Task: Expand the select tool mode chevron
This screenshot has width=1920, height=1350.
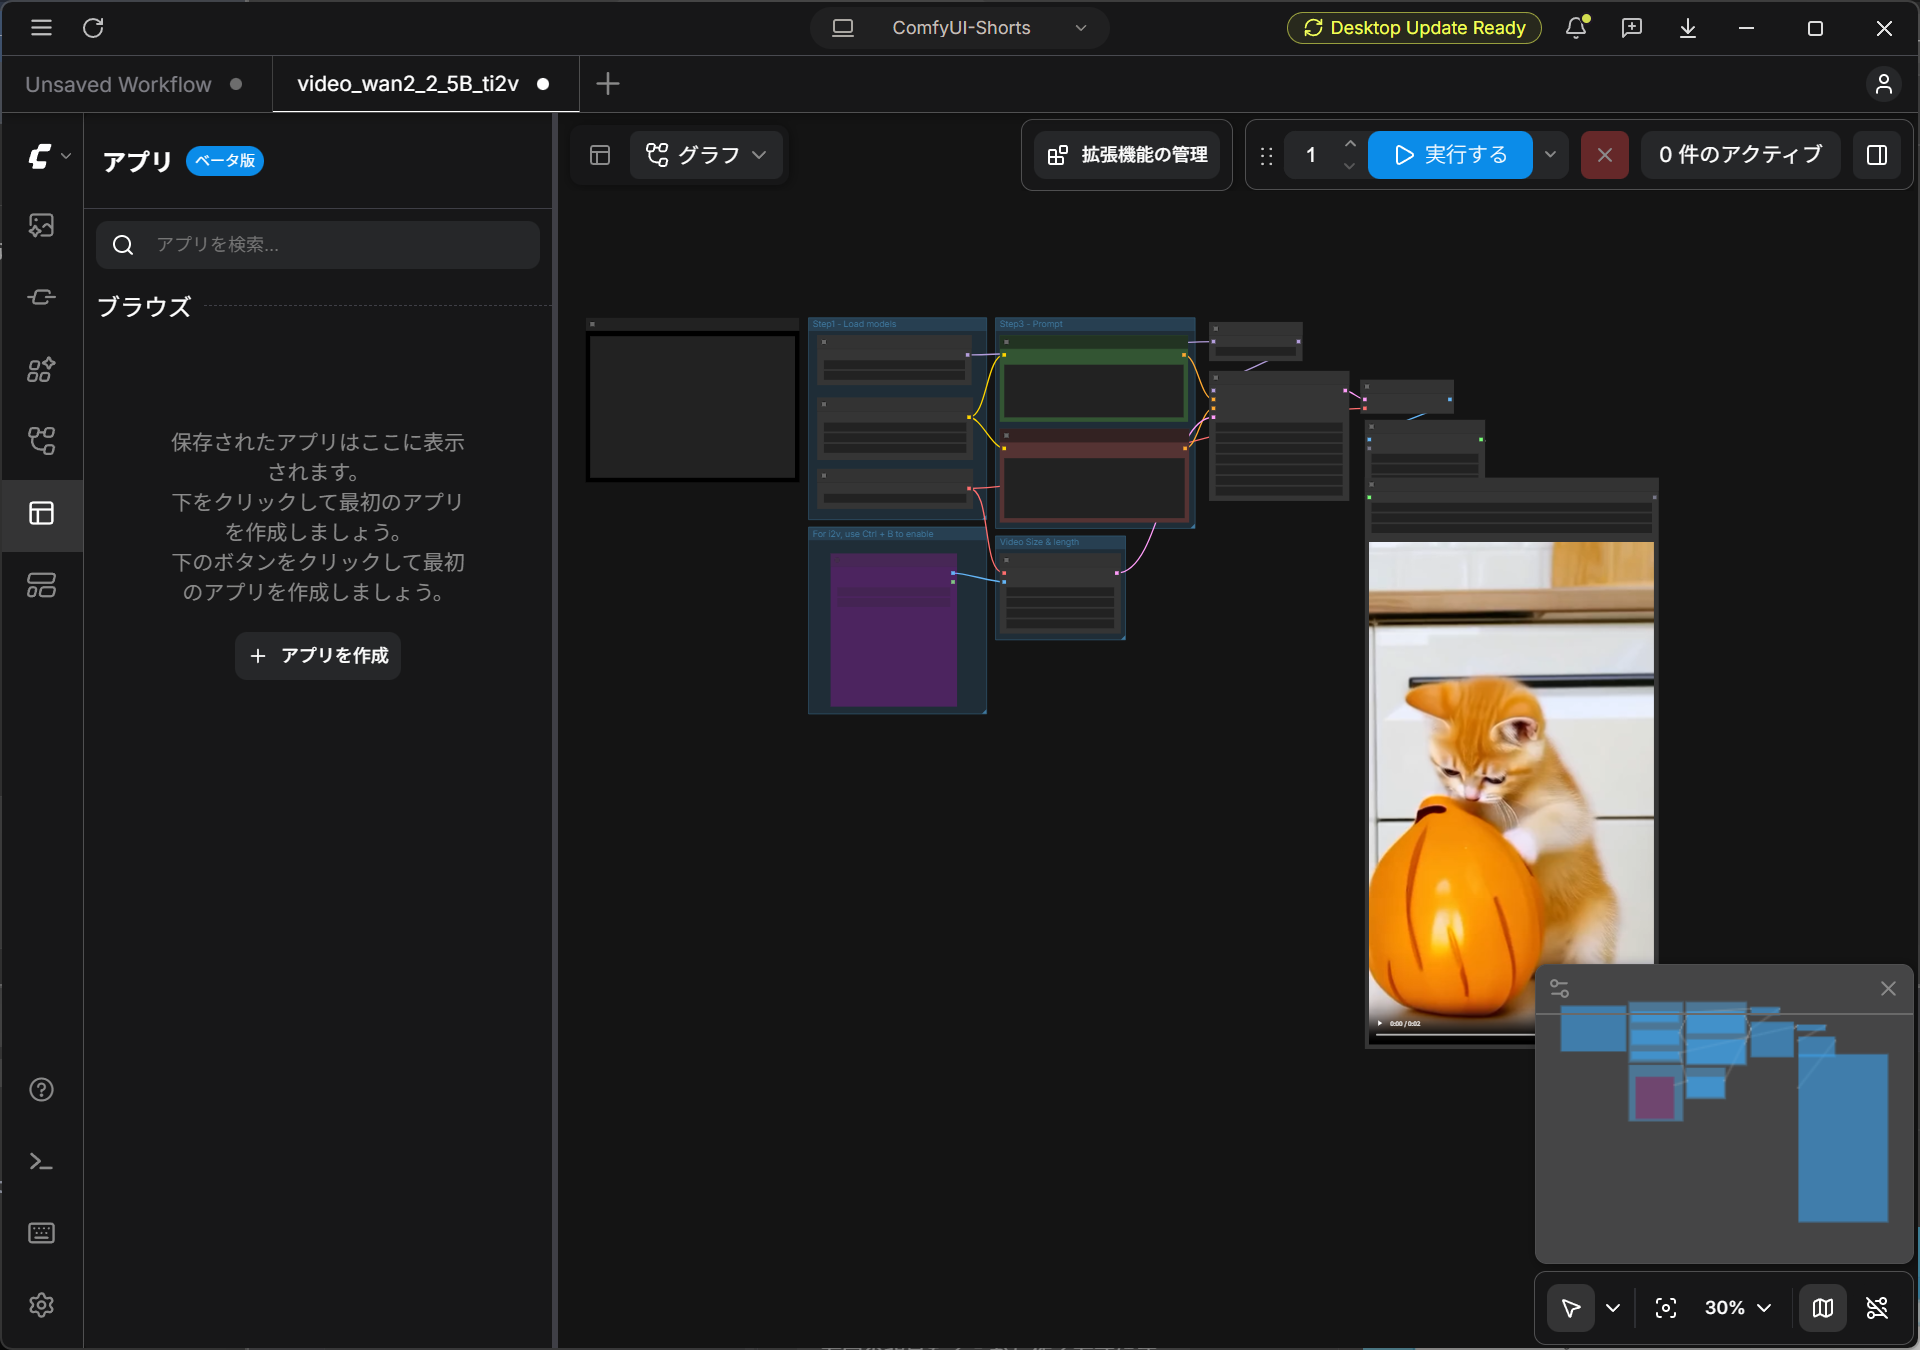Action: click(x=1613, y=1308)
